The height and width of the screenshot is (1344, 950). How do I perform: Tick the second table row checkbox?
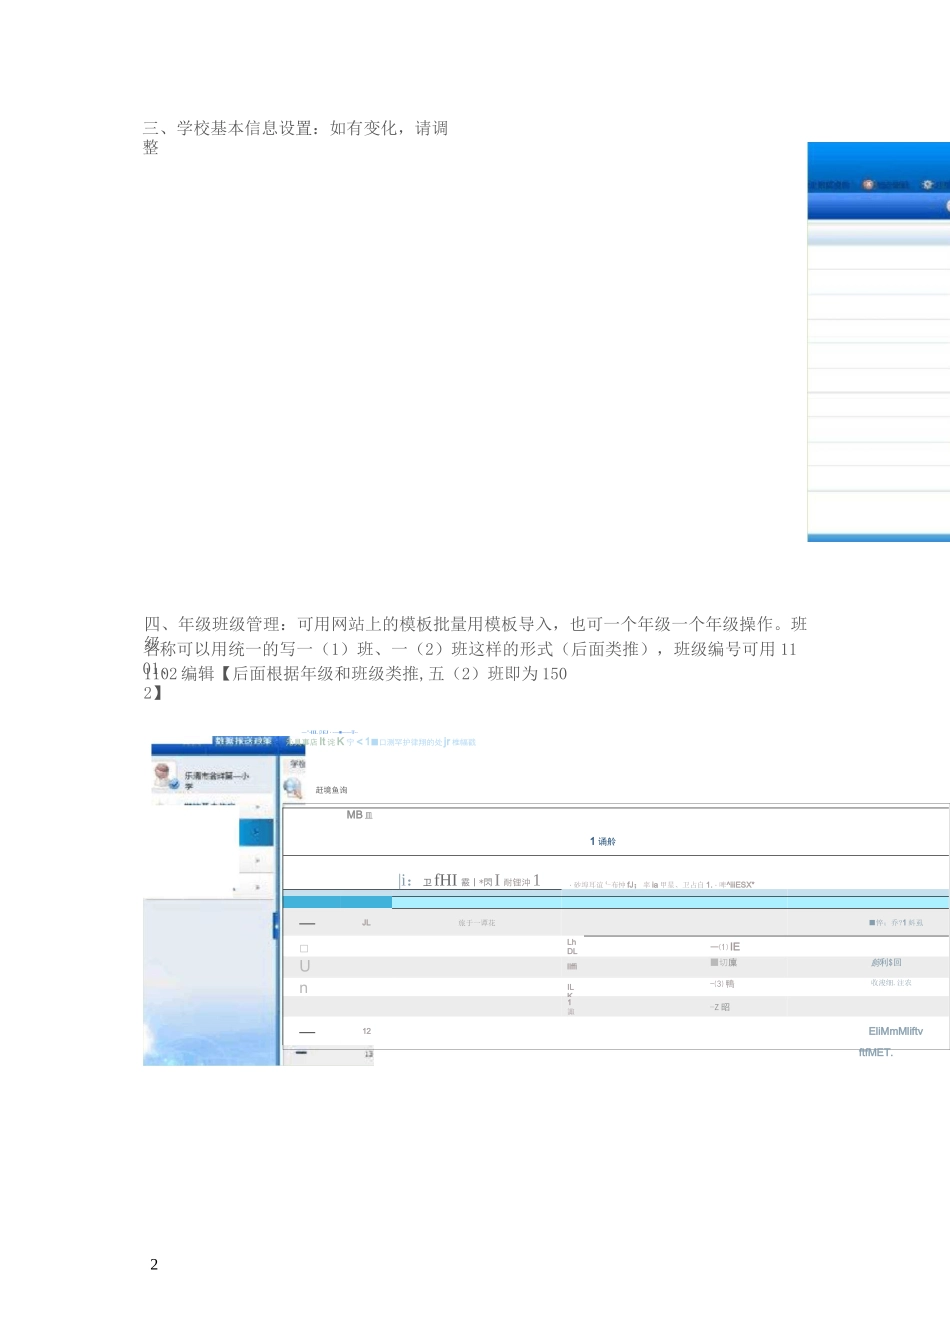click(x=305, y=966)
